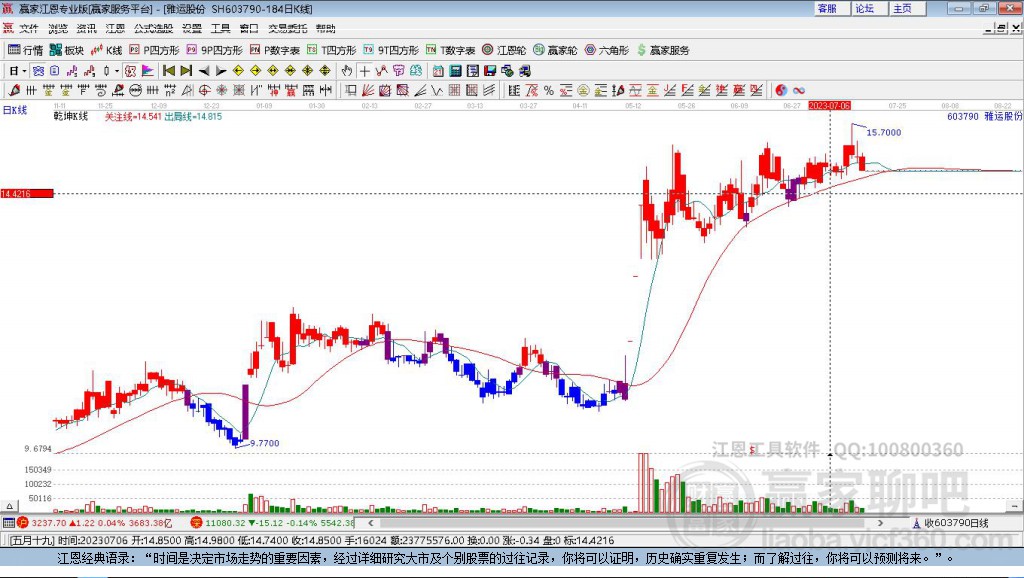The height and width of the screenshot is (578, 1024).
Task: Expand volume panel with up-triangle button
Action: (x=9, y=506)
